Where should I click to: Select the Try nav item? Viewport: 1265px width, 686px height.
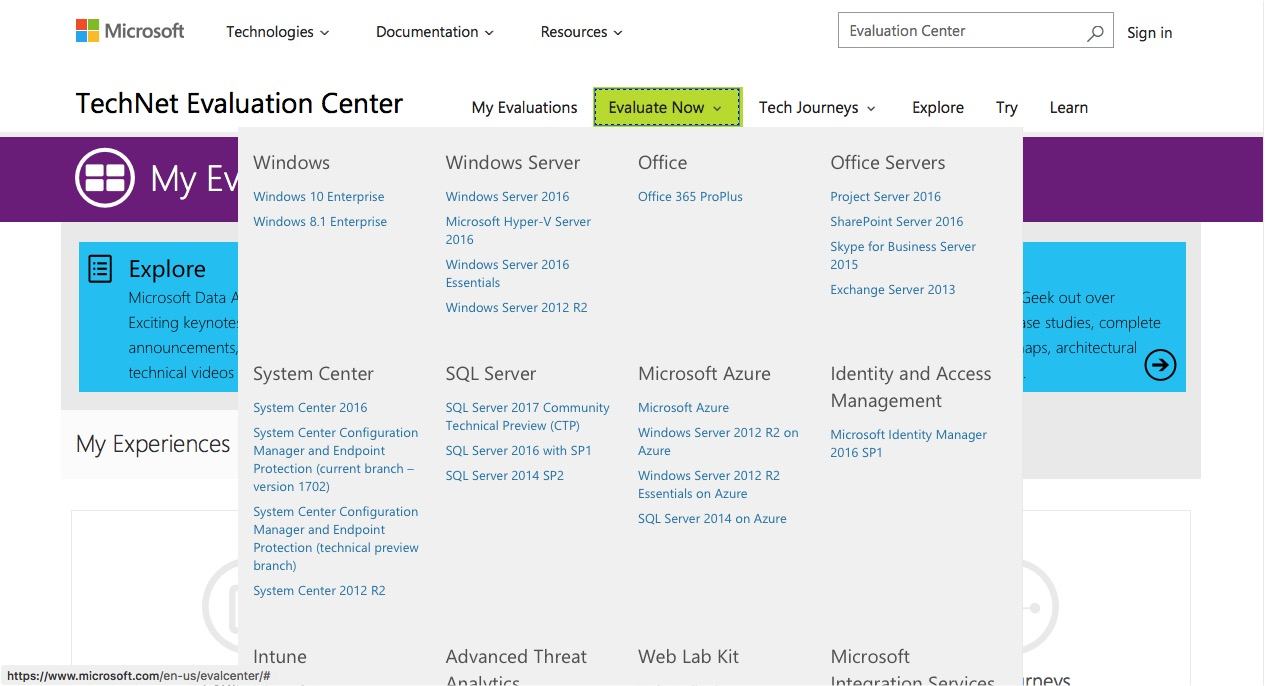click(1007, 107)
